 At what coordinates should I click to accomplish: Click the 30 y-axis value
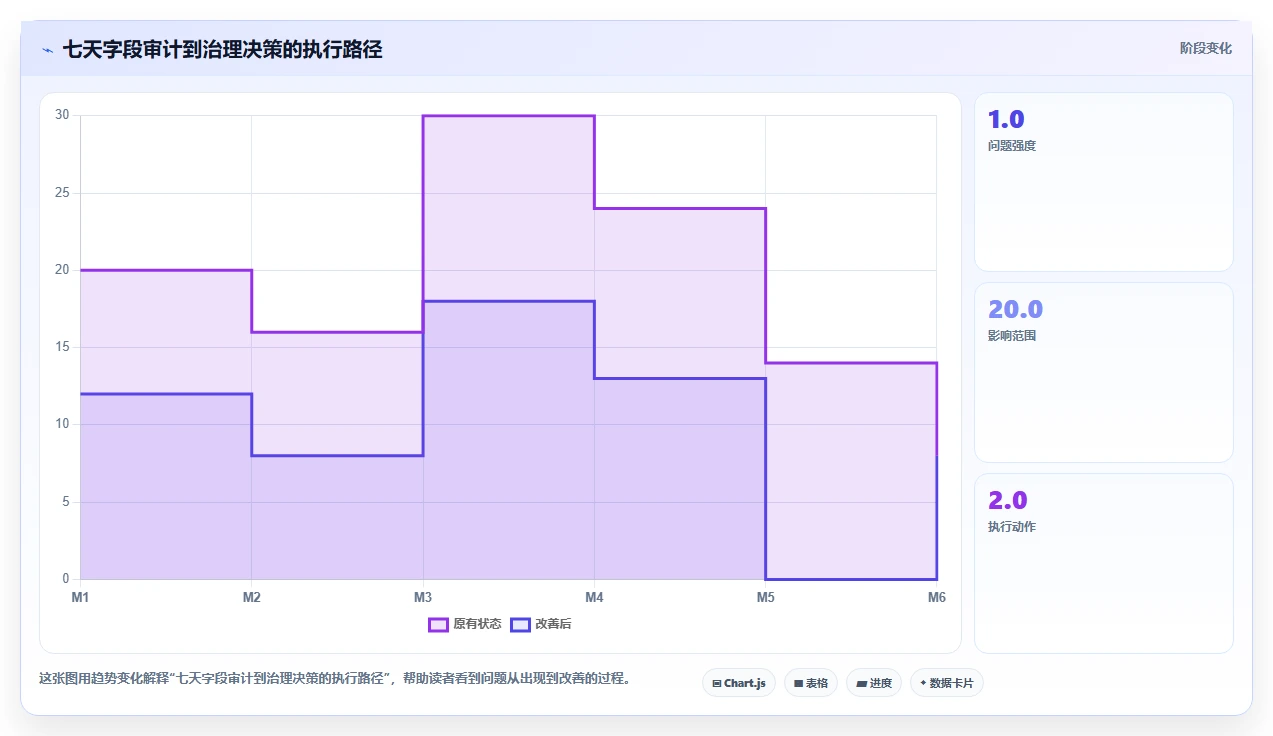[x=62, y=115]
